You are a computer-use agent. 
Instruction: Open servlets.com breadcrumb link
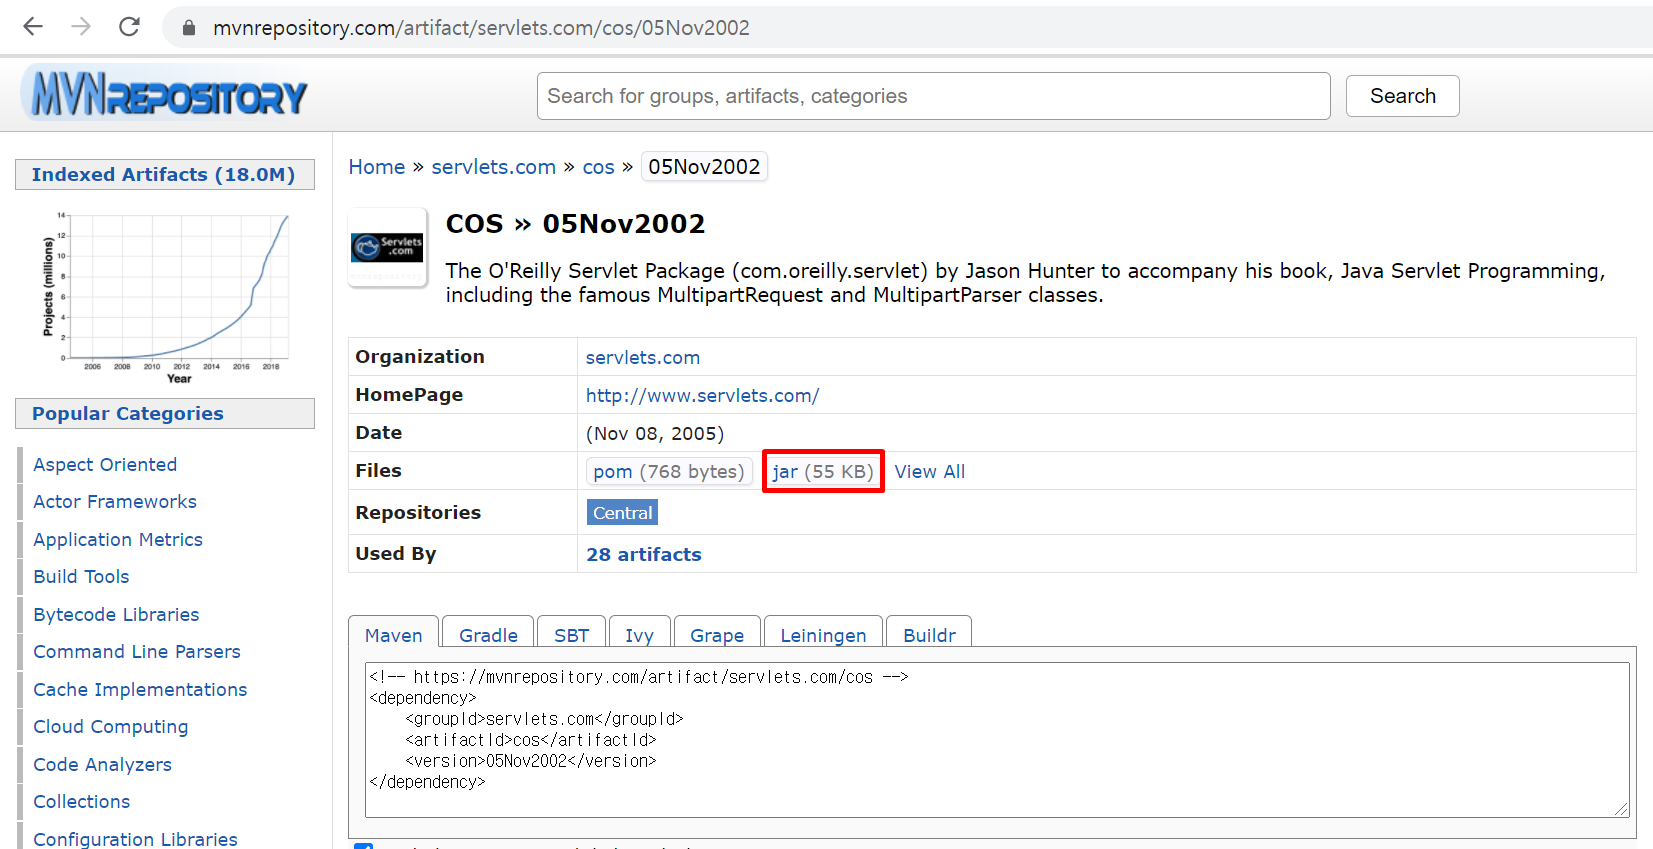(493, 167)
